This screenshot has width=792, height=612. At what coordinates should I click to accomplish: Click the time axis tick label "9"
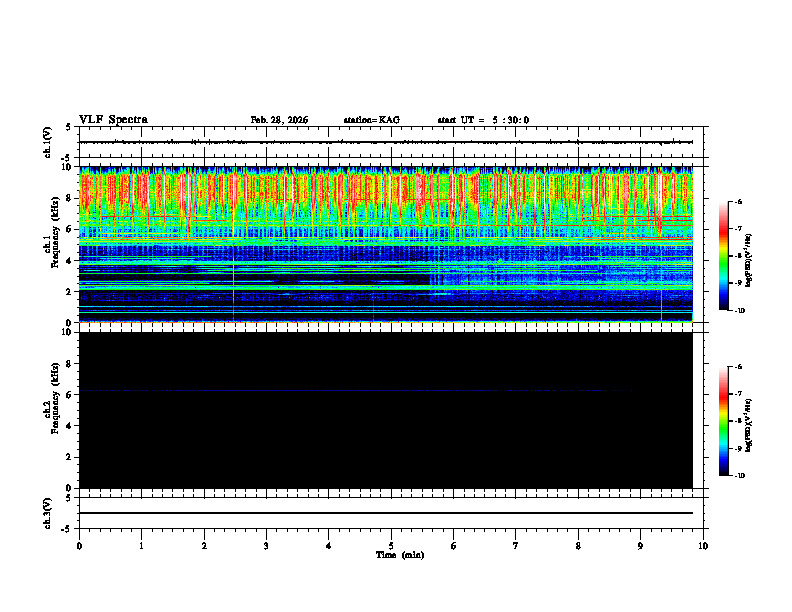(640, 546)
